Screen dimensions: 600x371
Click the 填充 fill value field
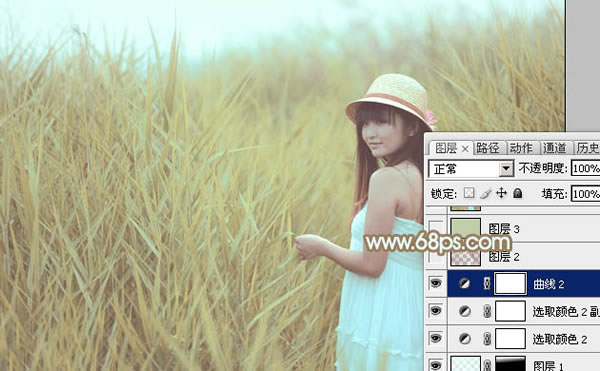586,194
